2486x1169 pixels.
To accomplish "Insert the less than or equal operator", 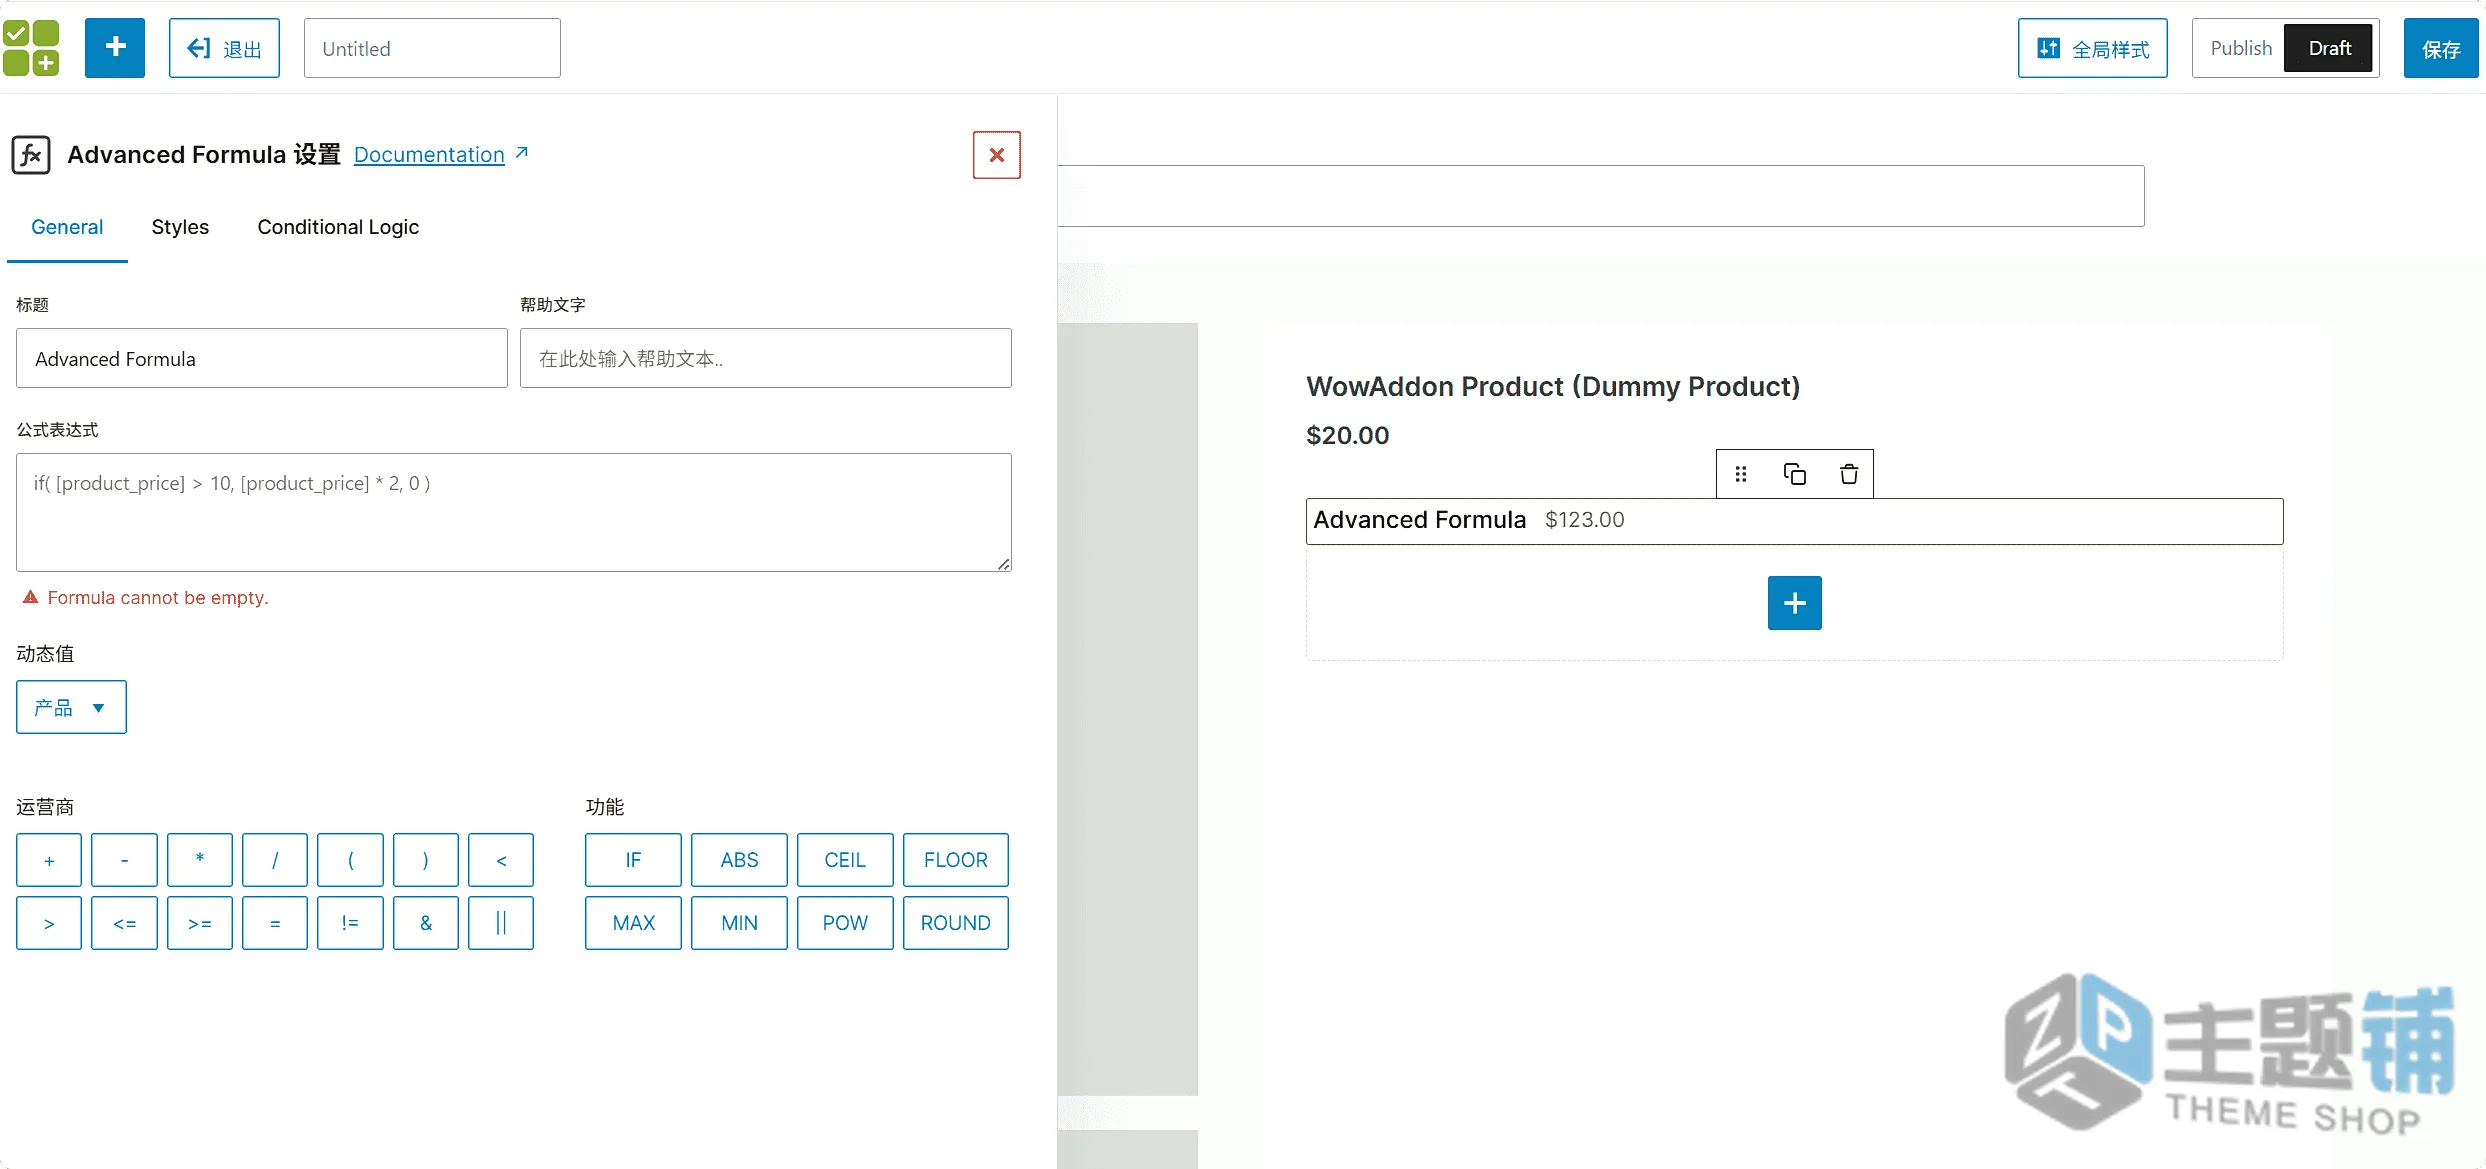I will pyautogui.click(x=124, y=923).
